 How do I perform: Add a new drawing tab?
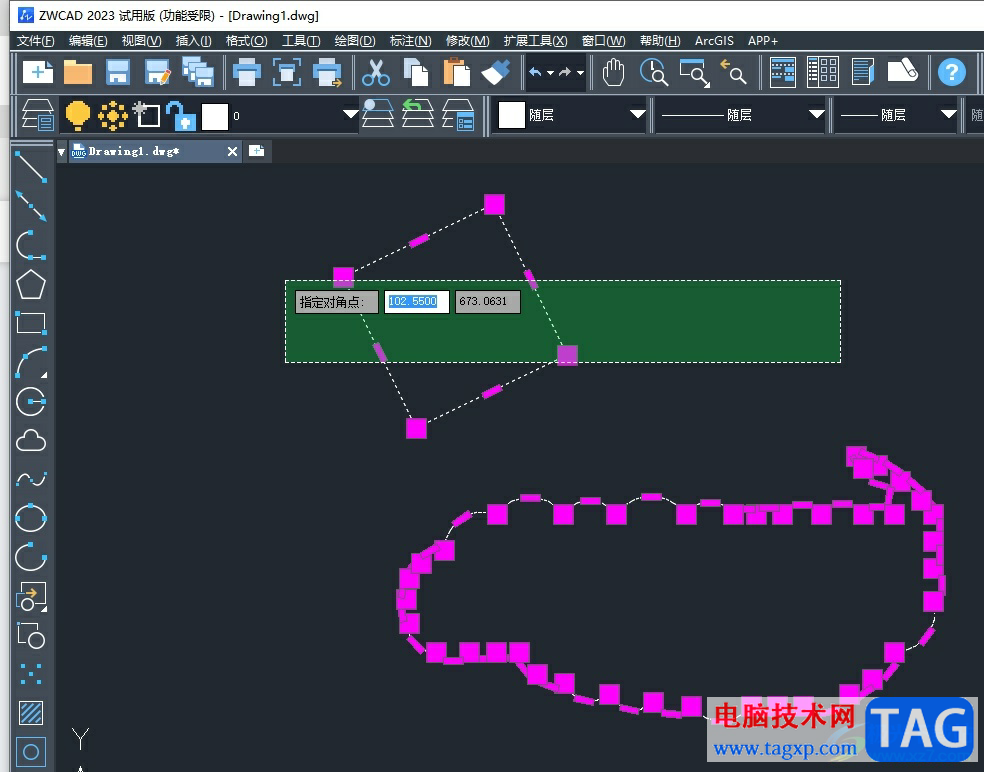pyautogui.click(x=256, y=151)
